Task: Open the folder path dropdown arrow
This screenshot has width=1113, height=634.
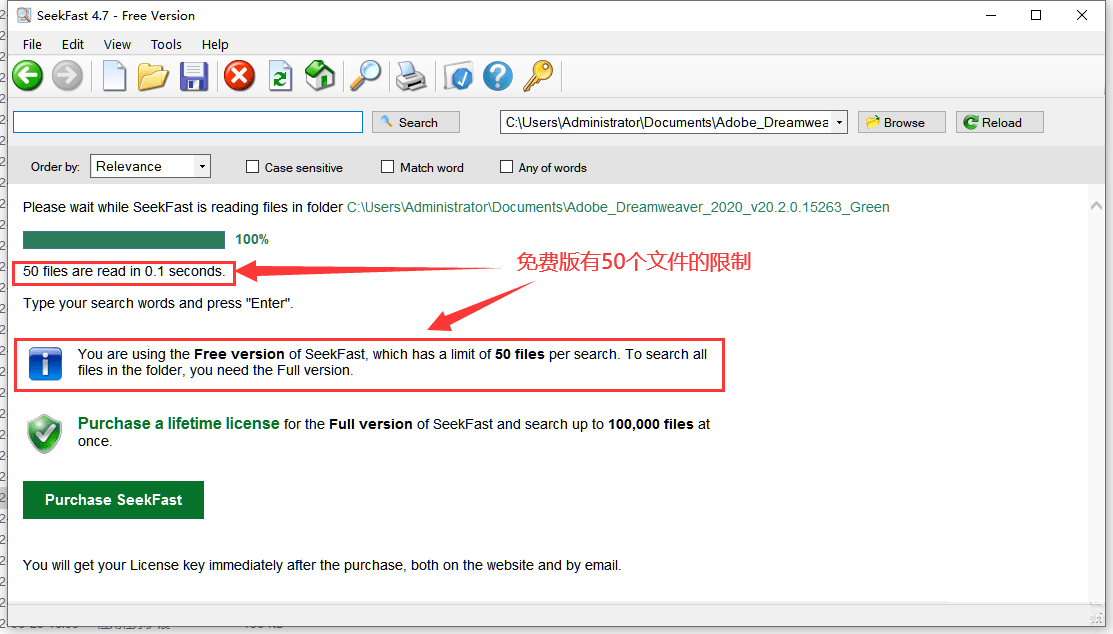Action: pos(839,122)
